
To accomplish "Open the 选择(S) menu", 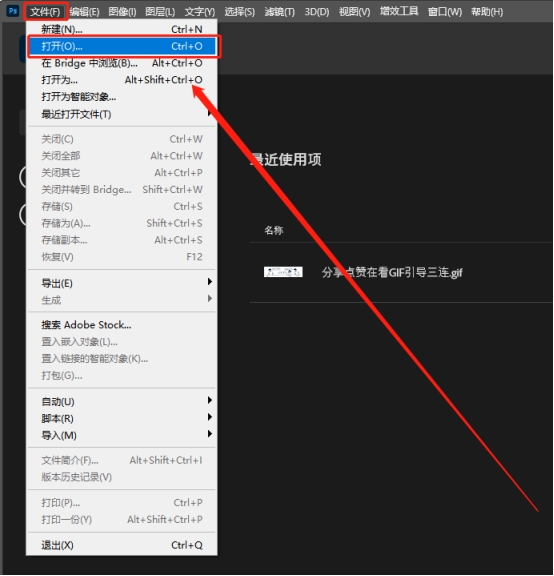I will [240, 12].
